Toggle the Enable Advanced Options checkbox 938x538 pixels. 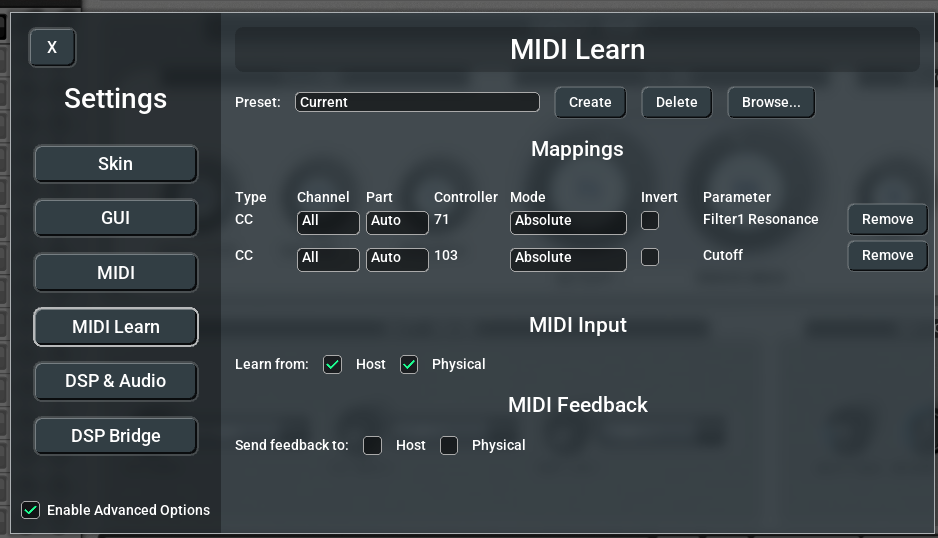(31, 510)
